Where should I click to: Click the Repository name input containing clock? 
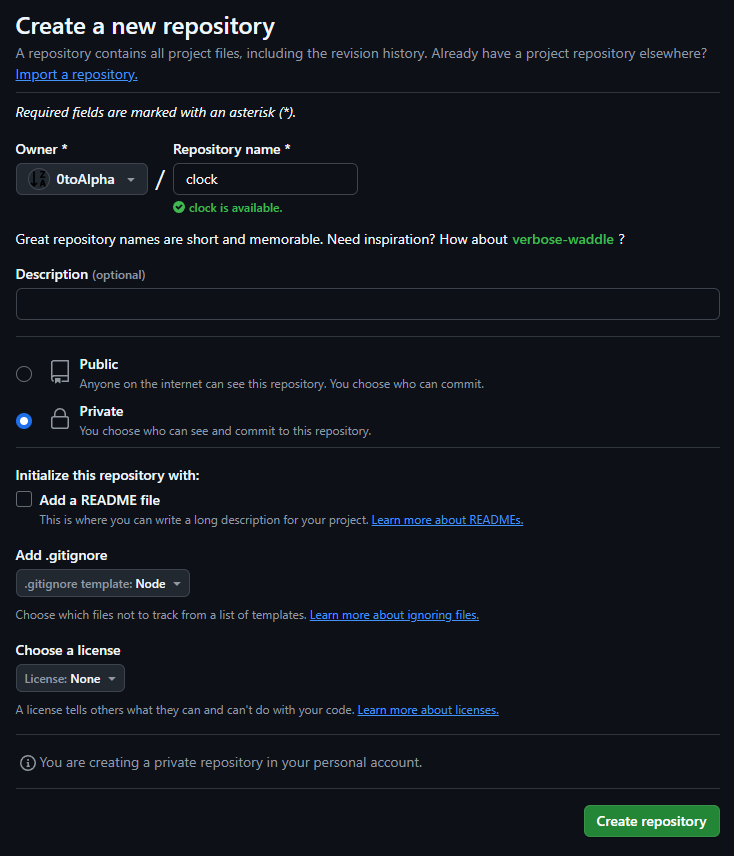(x=265, y=178)
